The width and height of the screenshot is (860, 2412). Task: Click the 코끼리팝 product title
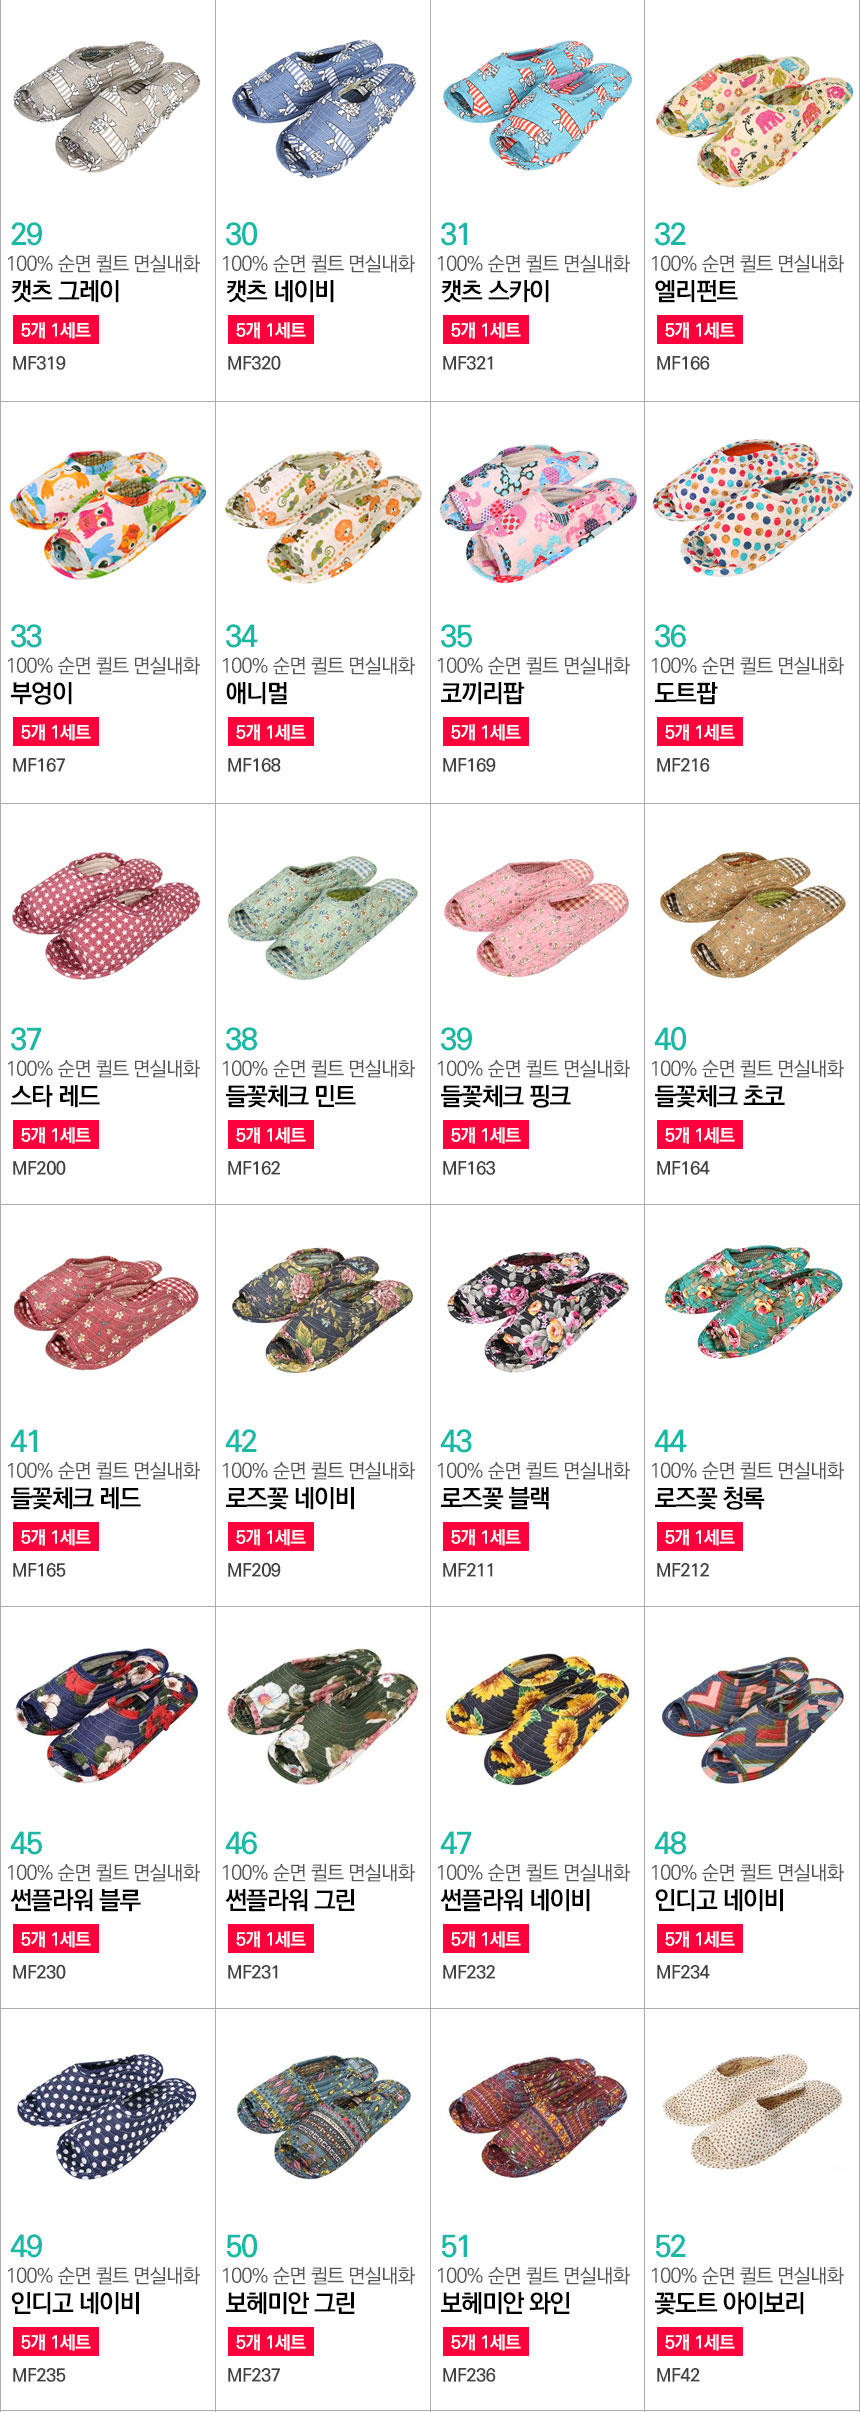tap(482, 693)
